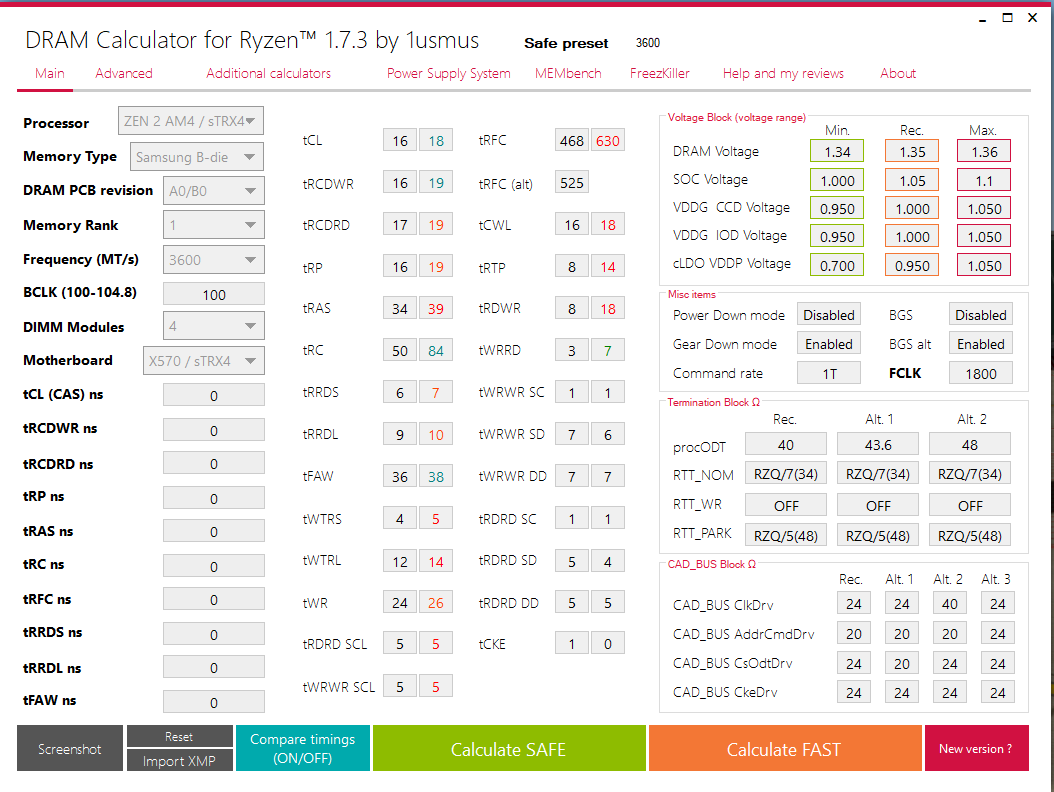Open the Advanced tab
1054x792 pixels.
(124, 73)
